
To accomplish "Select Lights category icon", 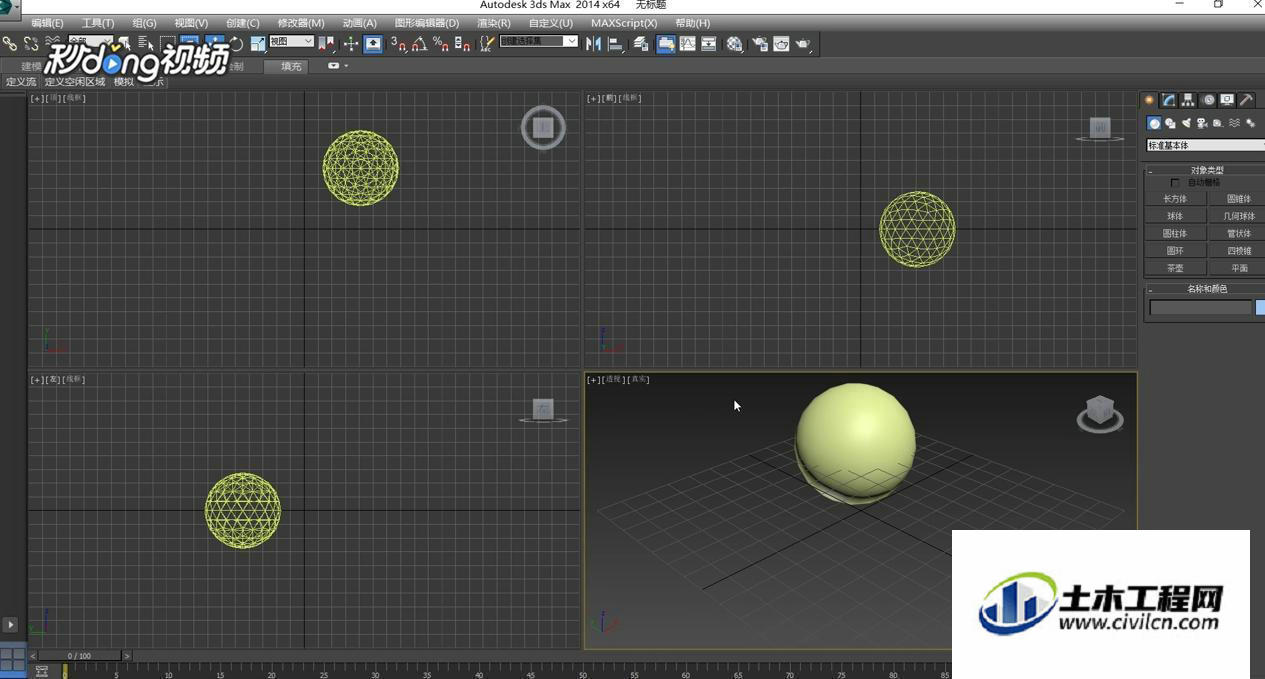I will click(x=1186, y=123).
